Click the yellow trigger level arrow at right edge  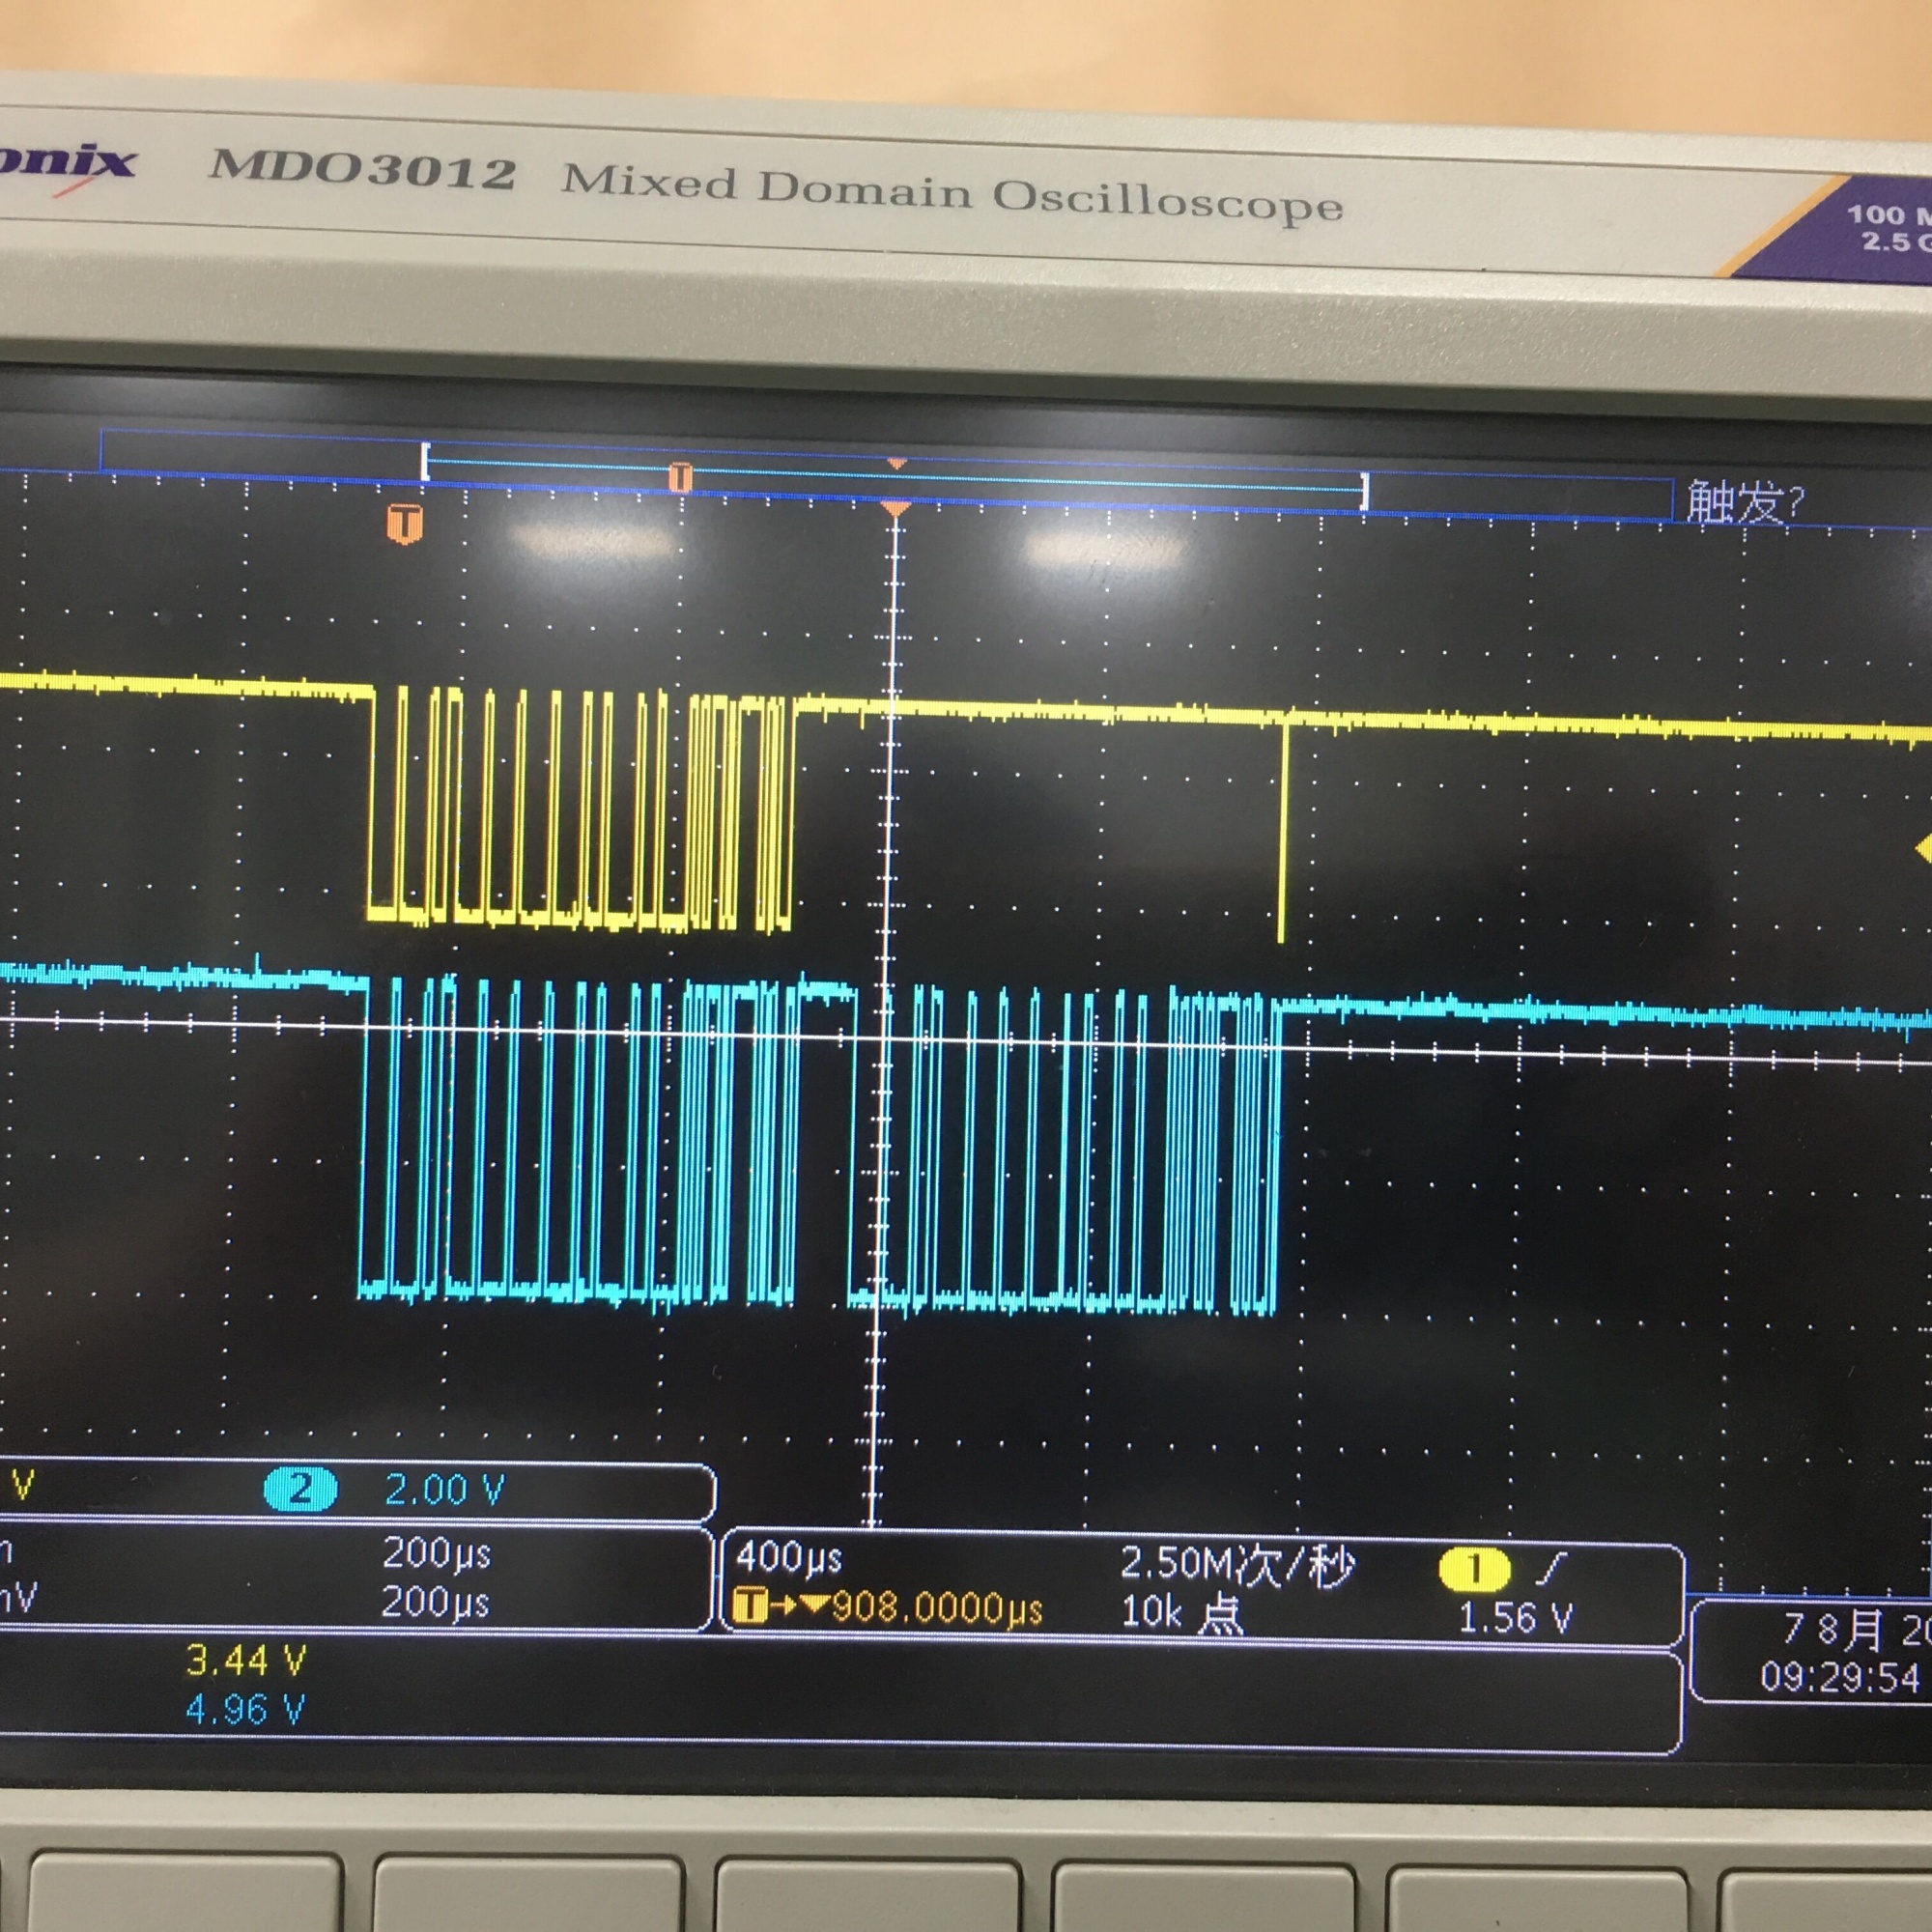click(1922, 849)
